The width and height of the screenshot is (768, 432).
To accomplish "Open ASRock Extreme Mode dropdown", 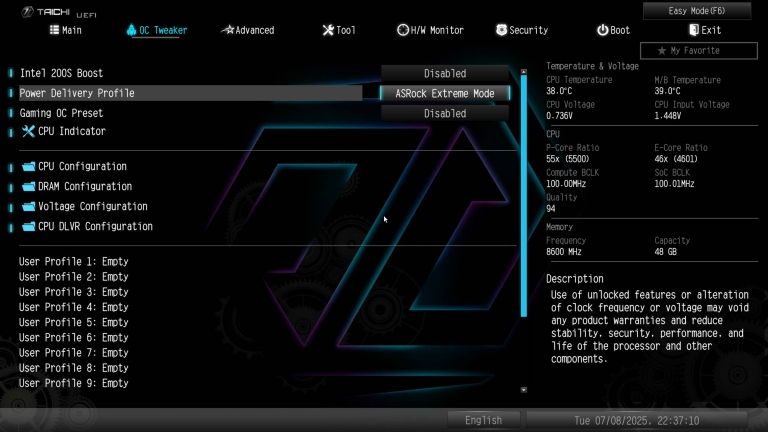I will point(445,94).
